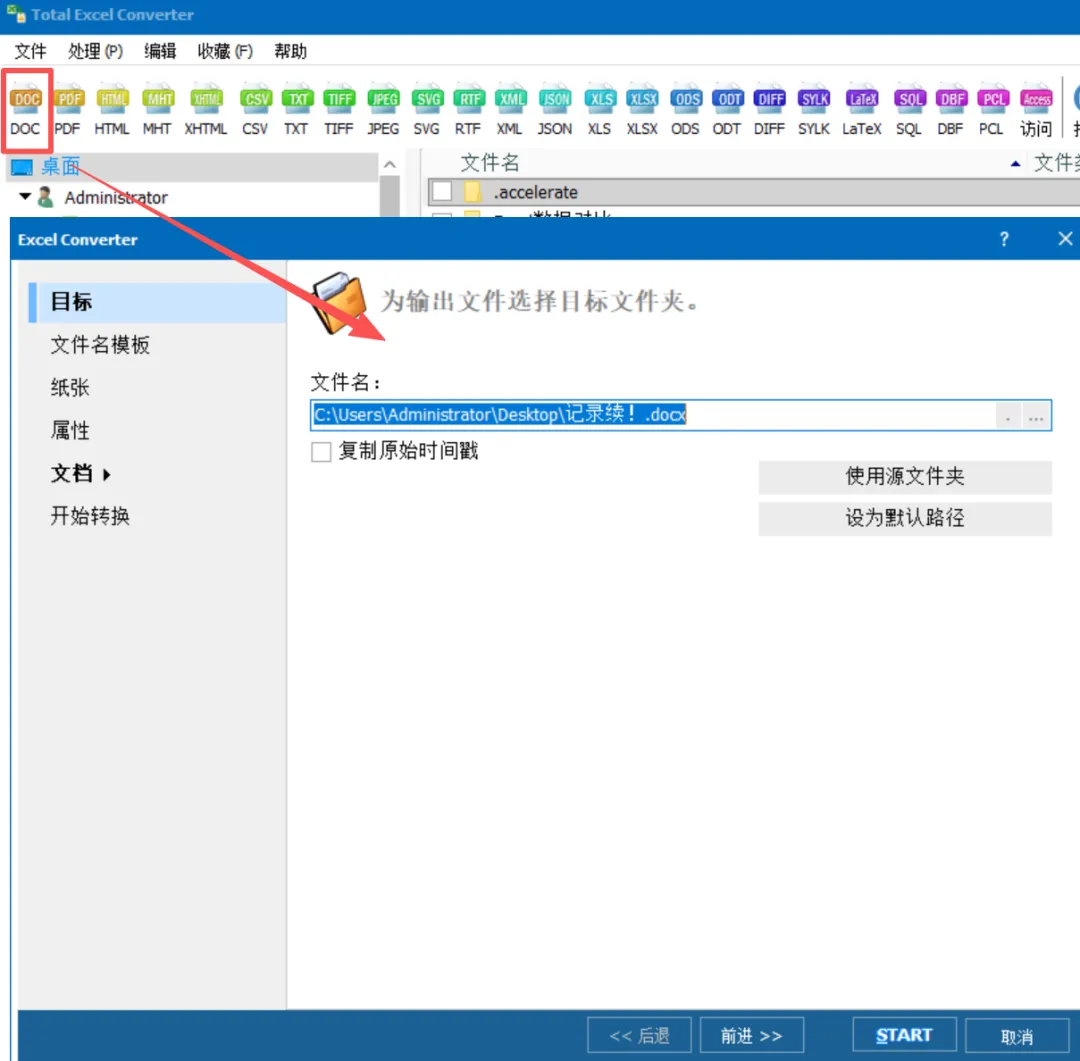Open the 文件 menu

click(x=30, y=51)
